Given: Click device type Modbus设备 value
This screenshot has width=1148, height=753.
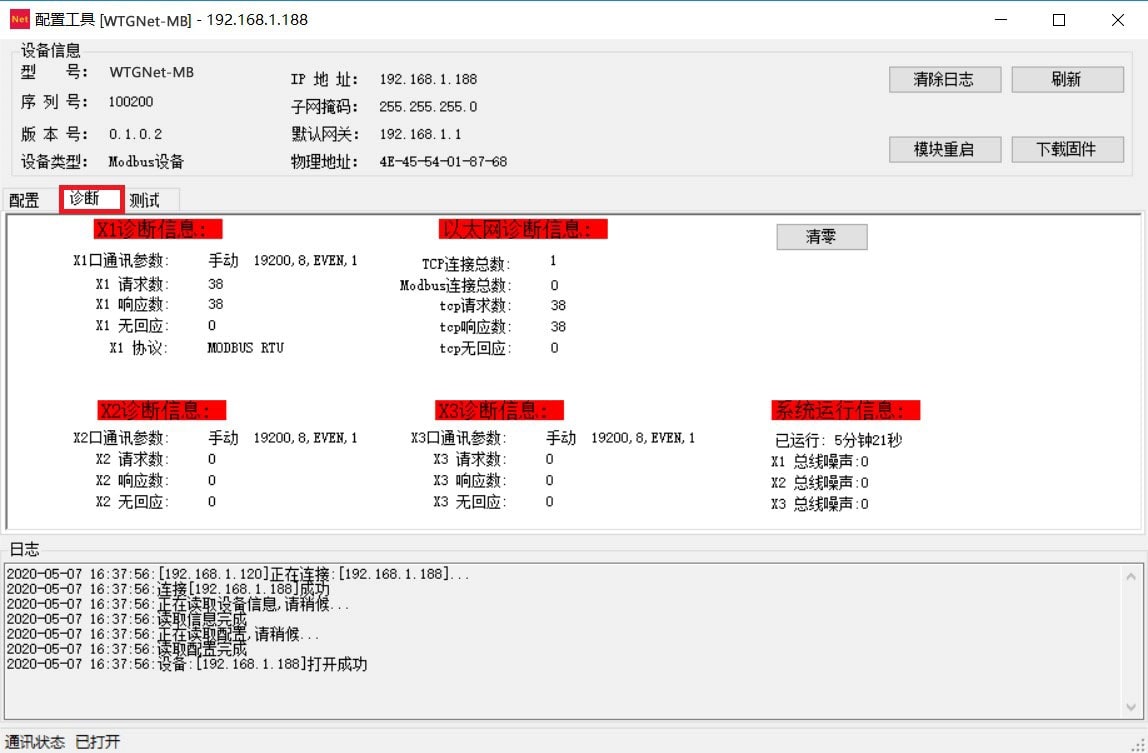Looking at the screenshot, I should click(x=146, y=162).
